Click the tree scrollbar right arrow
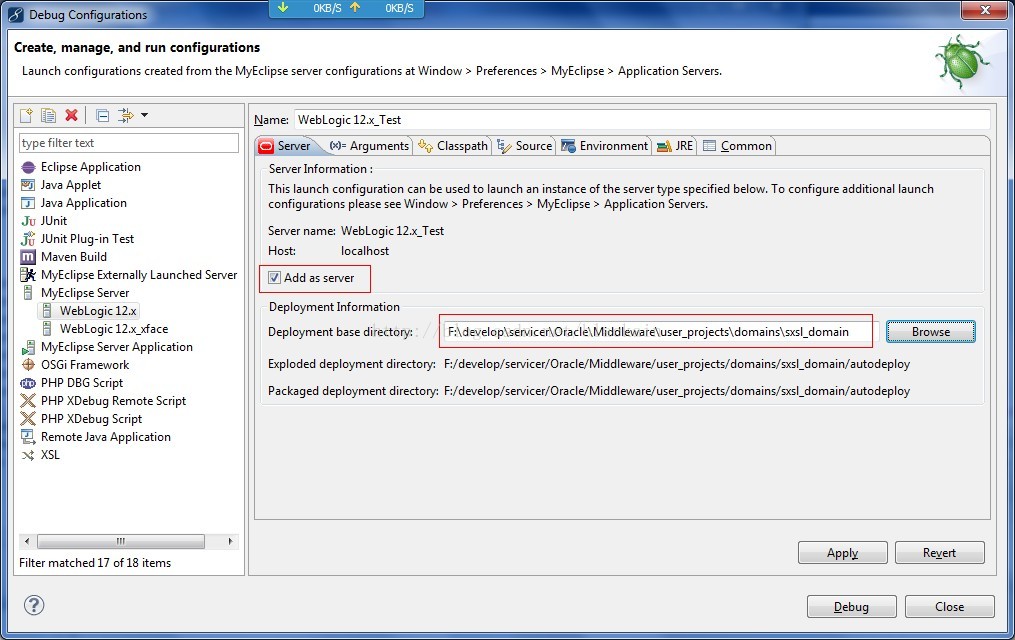 point(230,541)
